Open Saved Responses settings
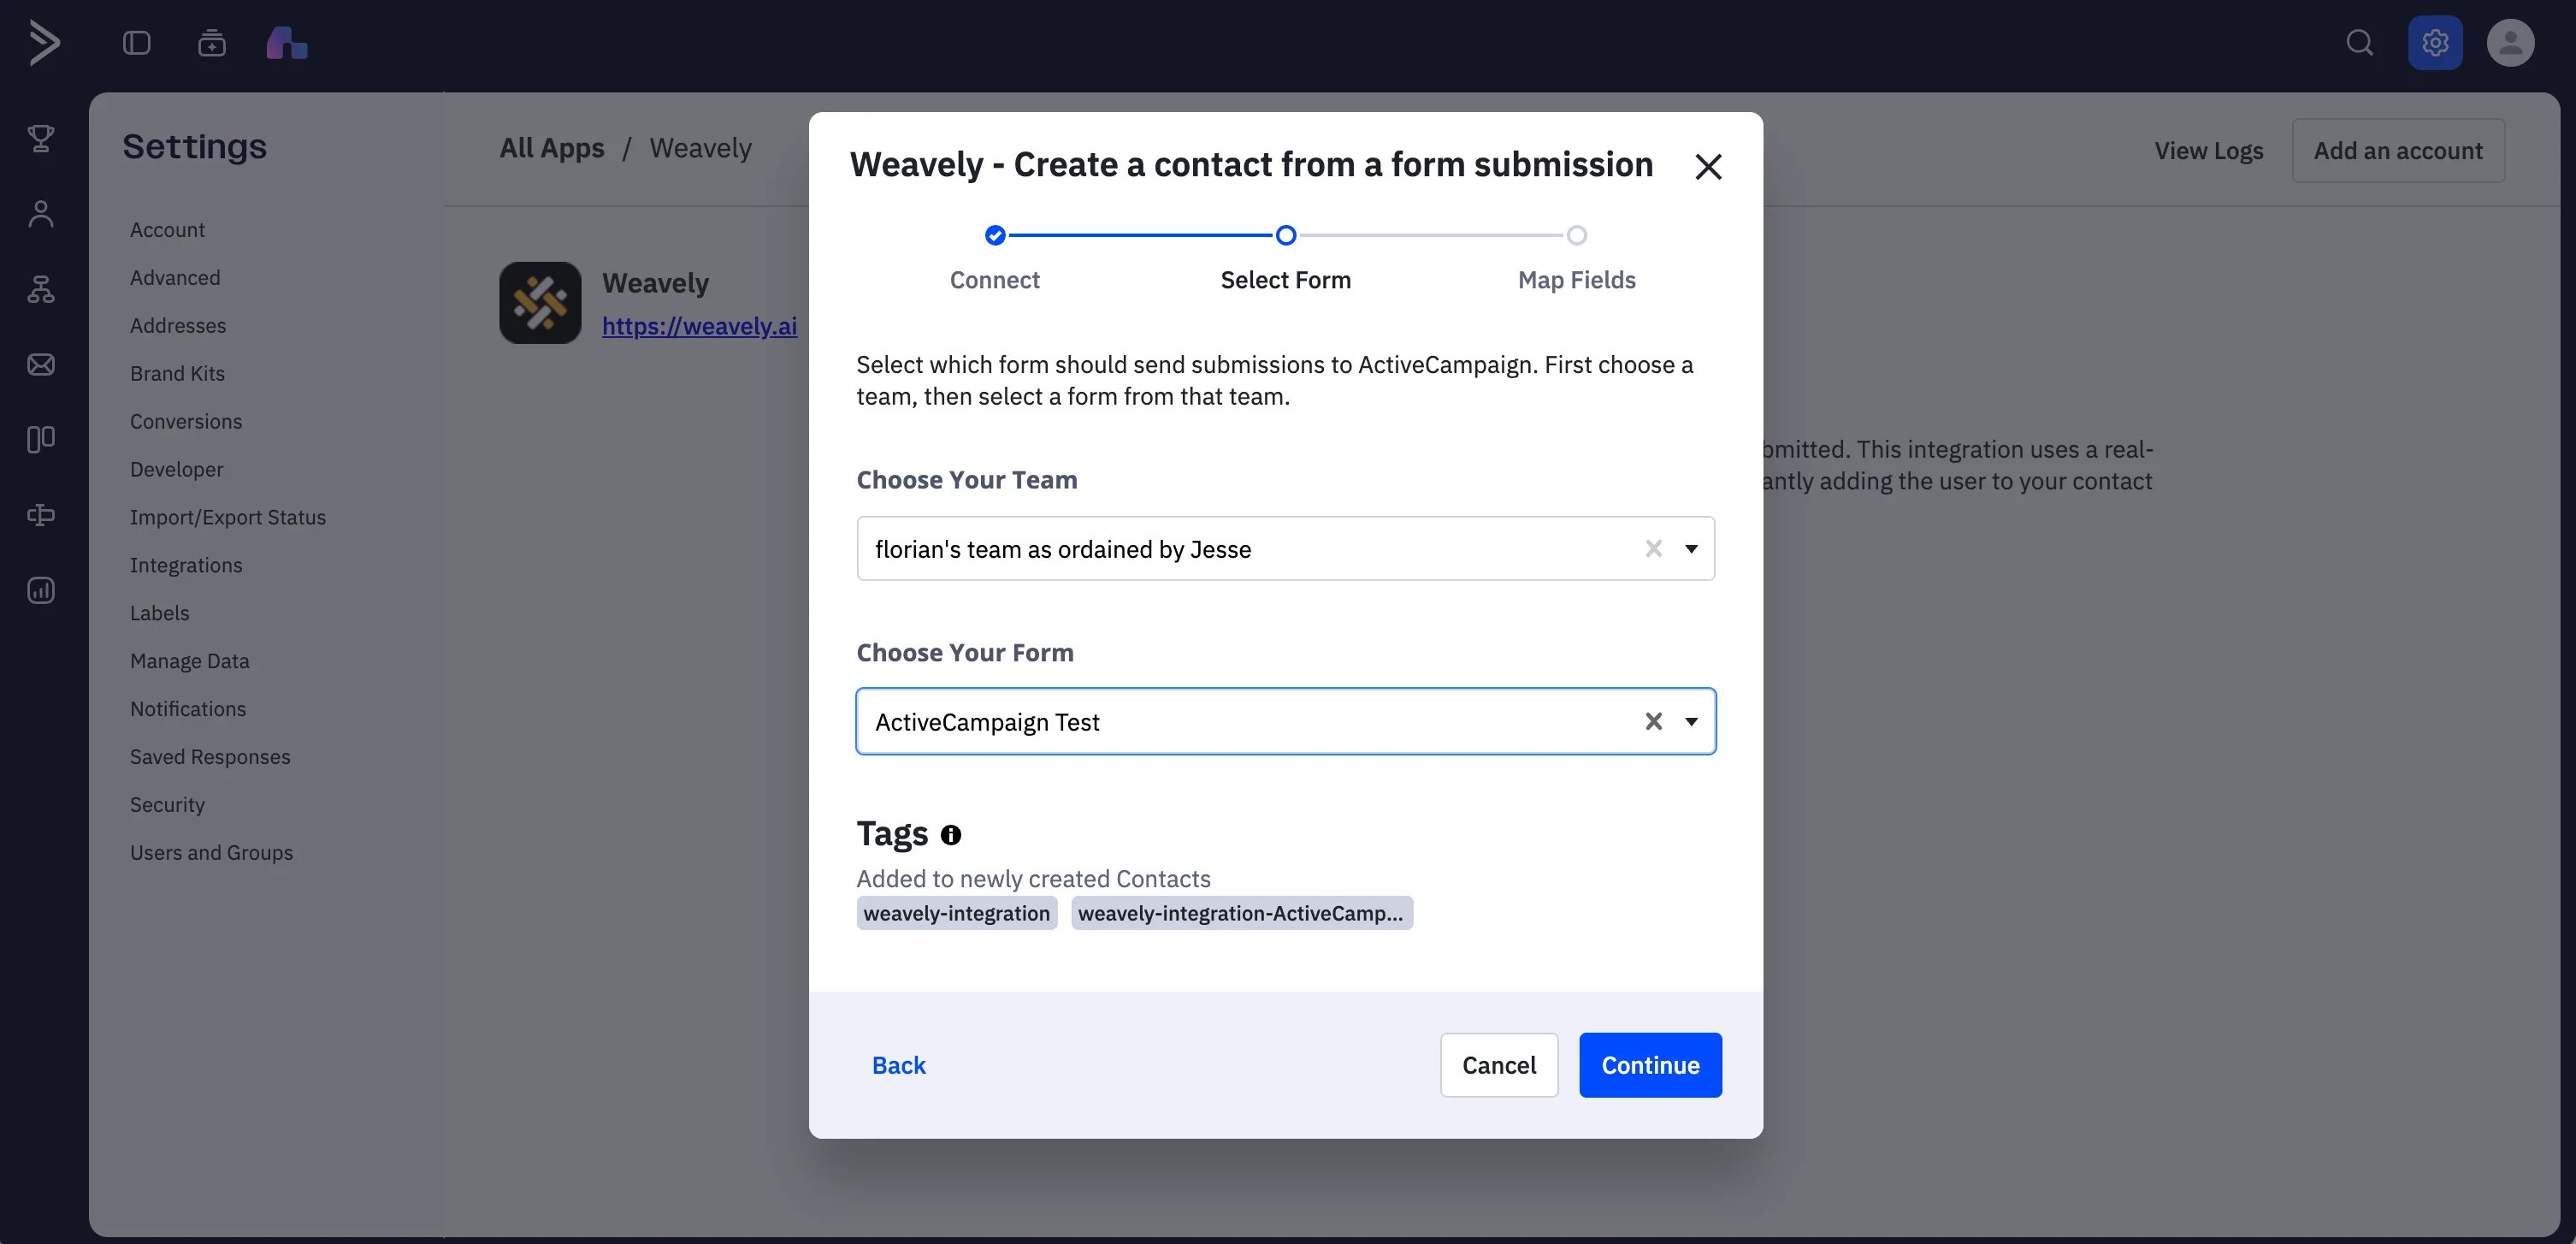 [x=210, y=757]
